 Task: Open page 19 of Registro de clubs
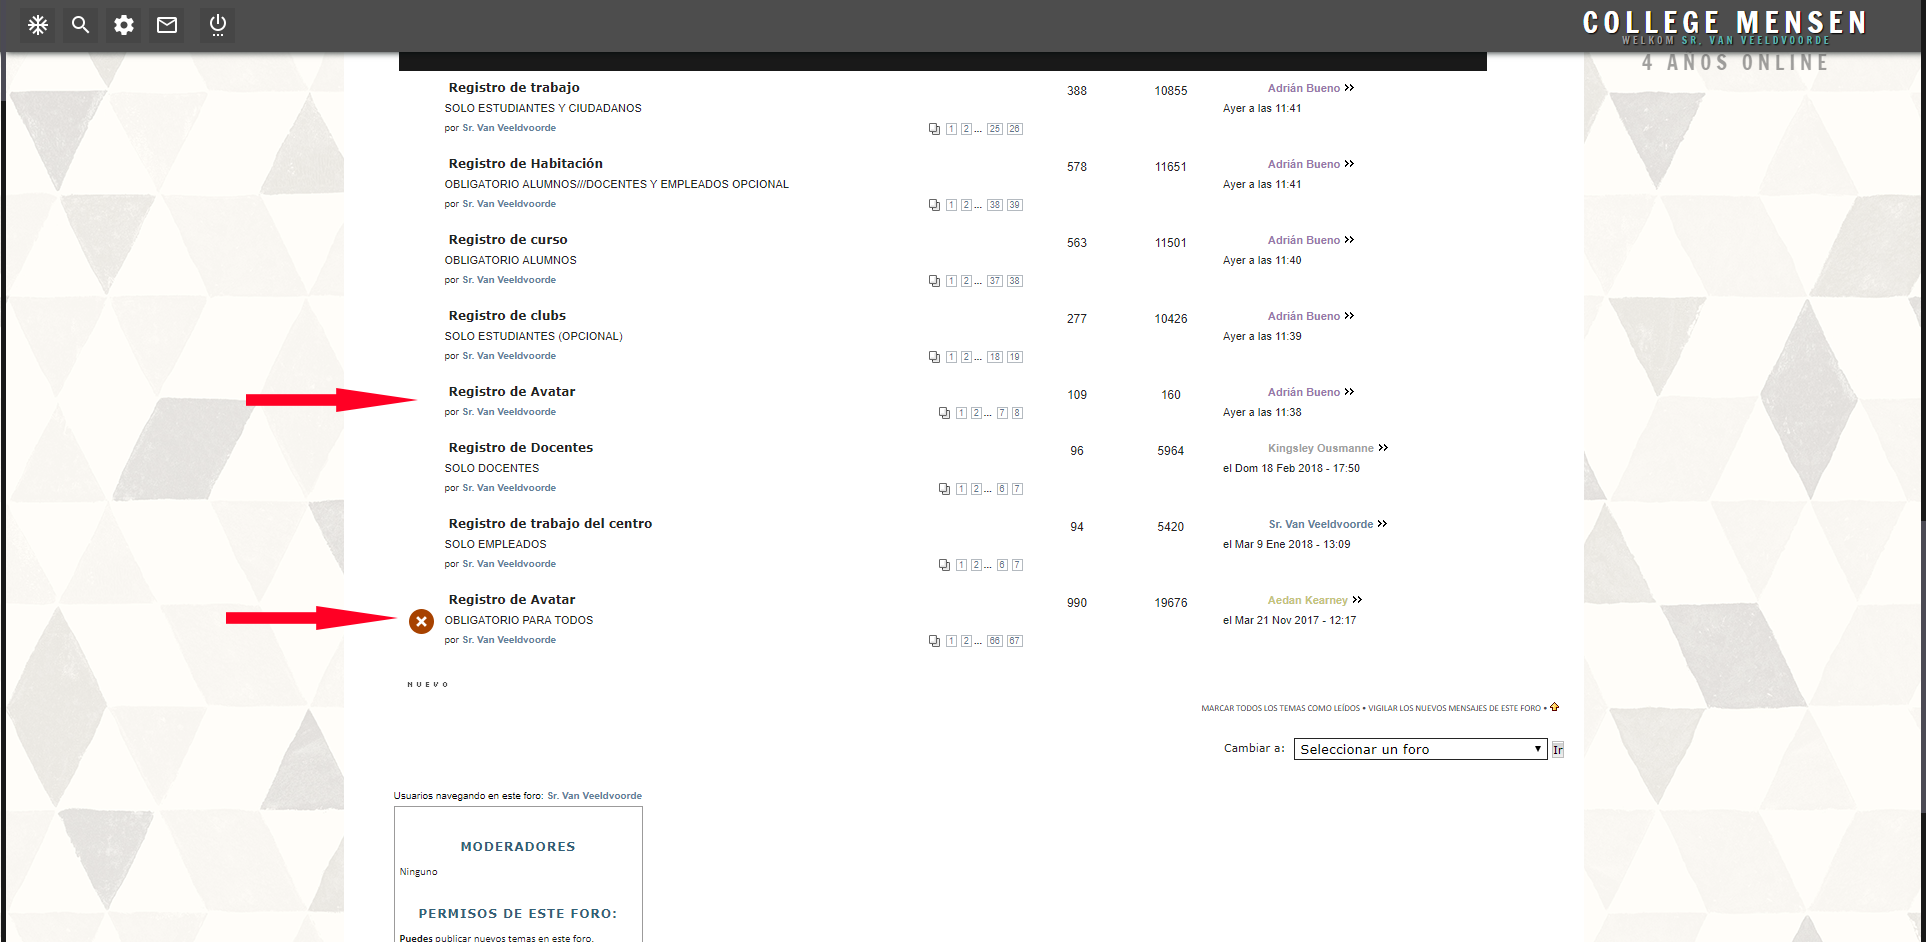(x=1015, y=357)
